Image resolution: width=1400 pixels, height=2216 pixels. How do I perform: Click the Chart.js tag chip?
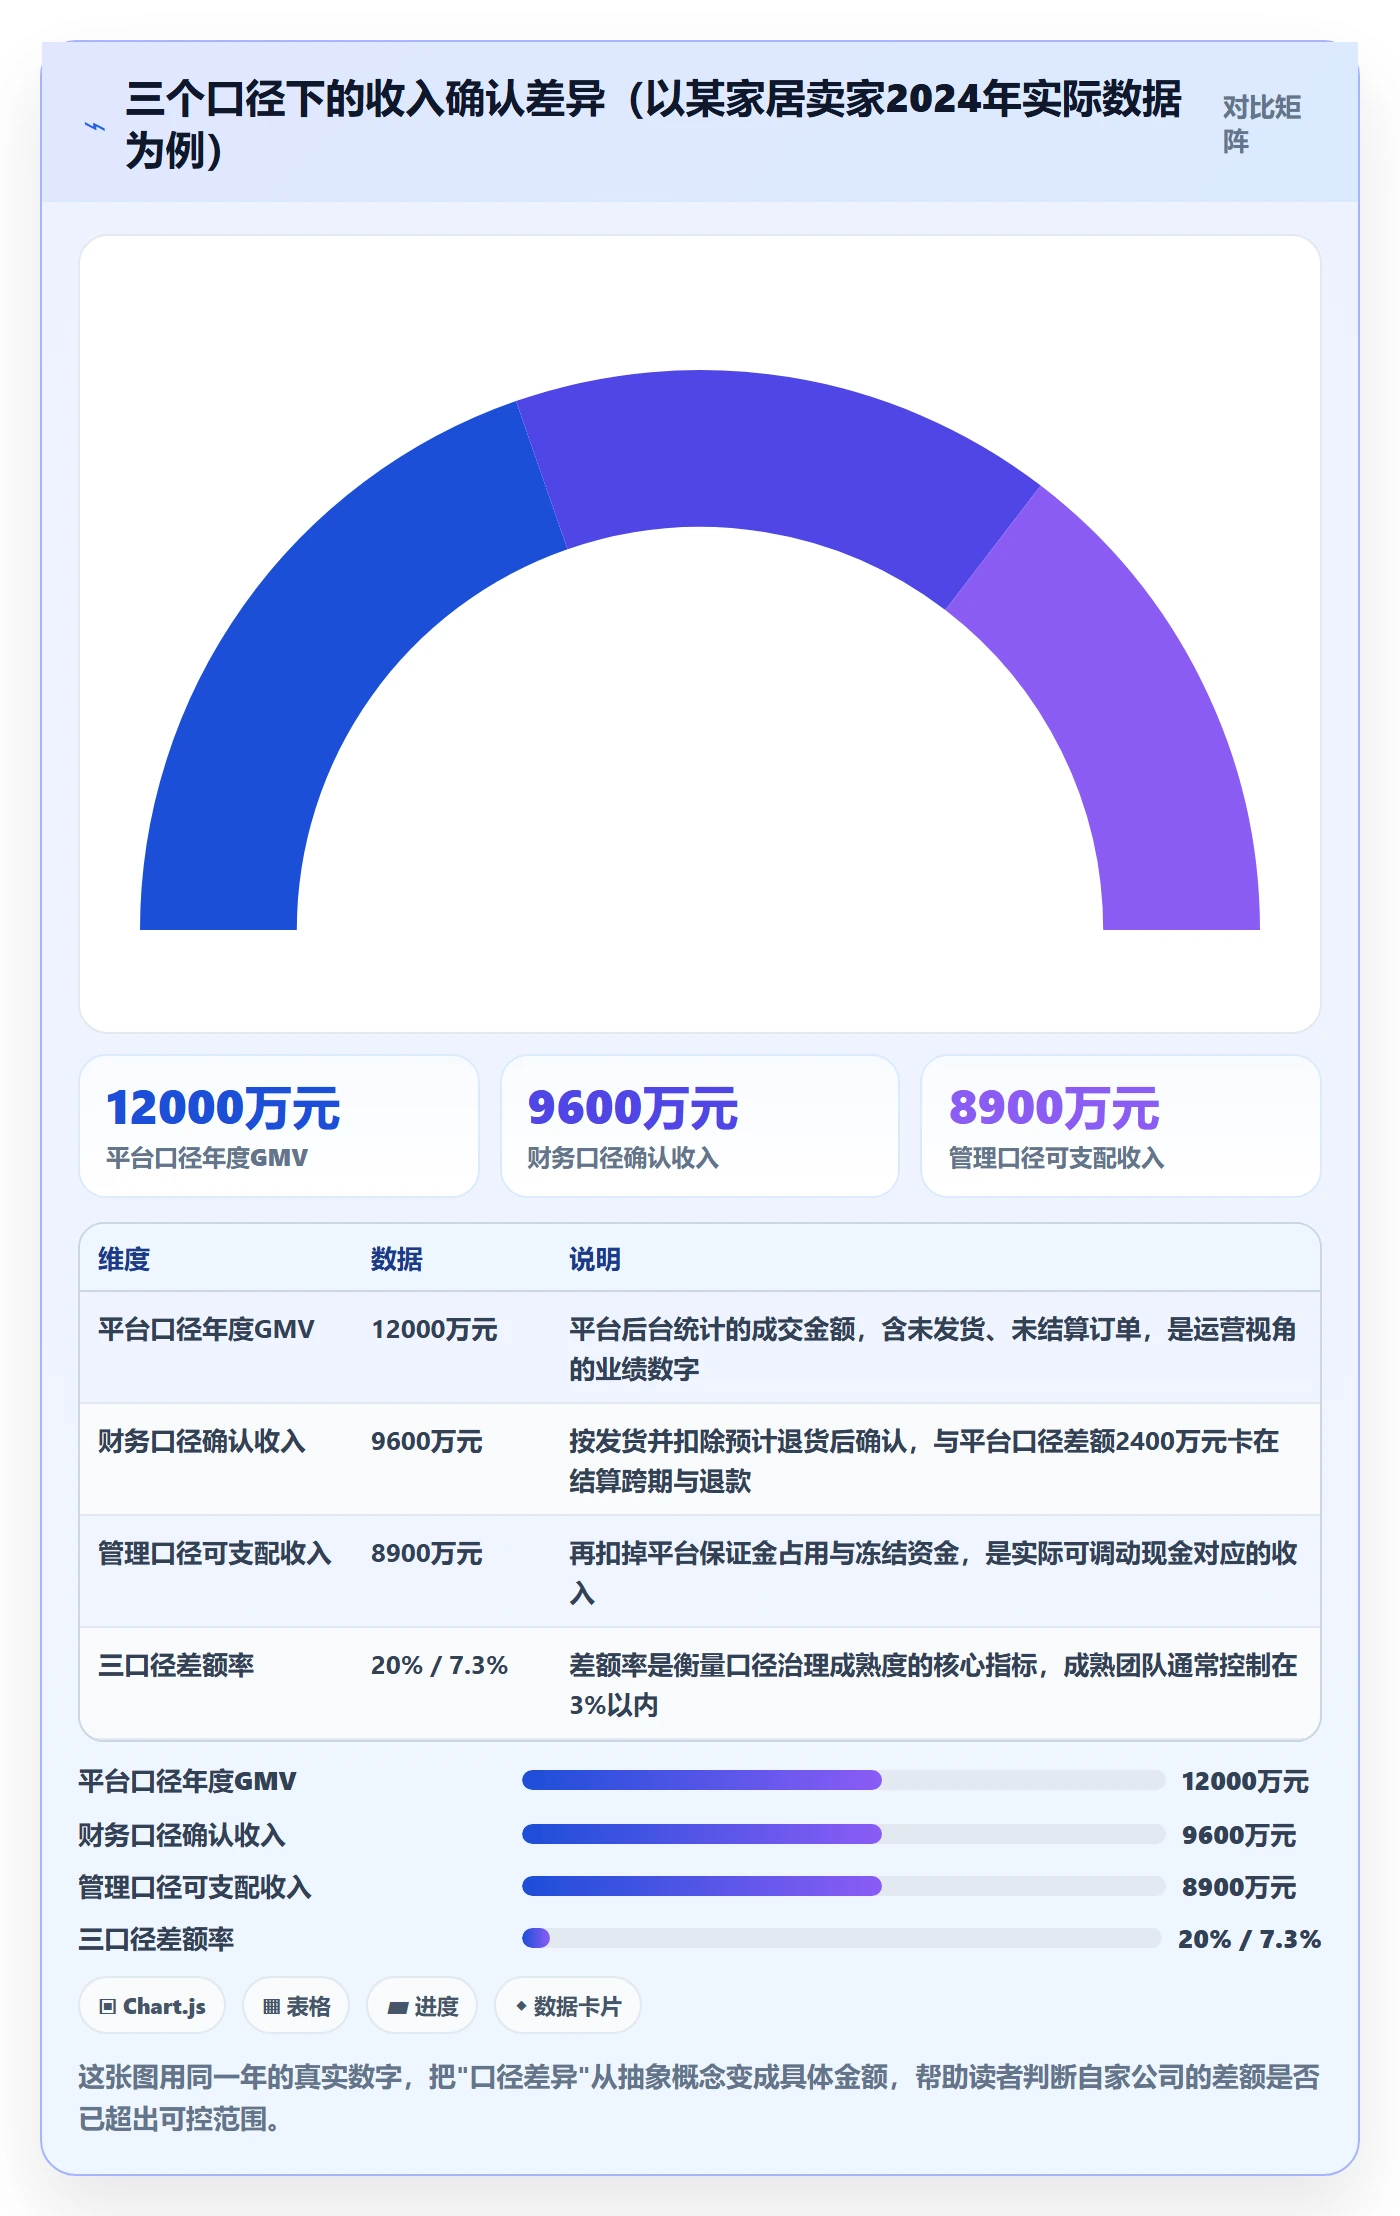(x=152, y=2006)
